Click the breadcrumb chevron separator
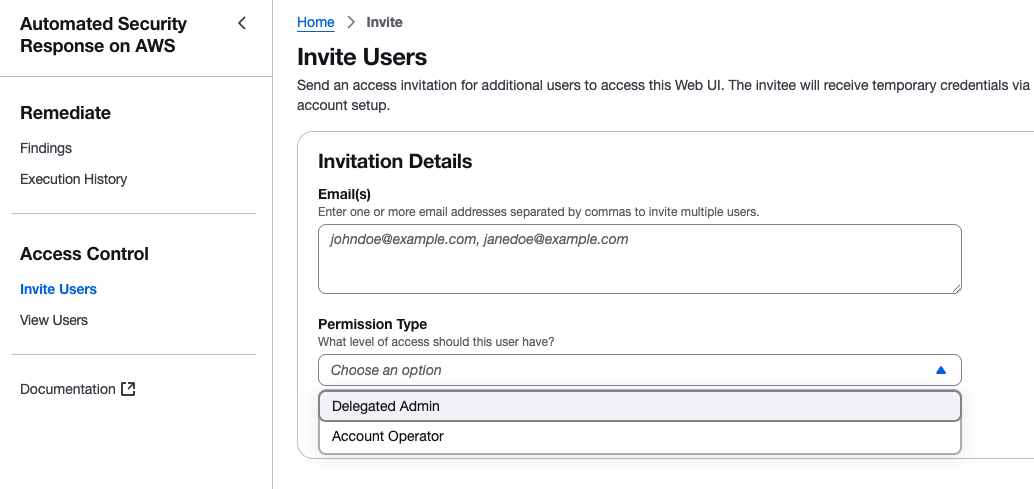Viewport: 1034px width, 489px height. (x=351, y=22)
